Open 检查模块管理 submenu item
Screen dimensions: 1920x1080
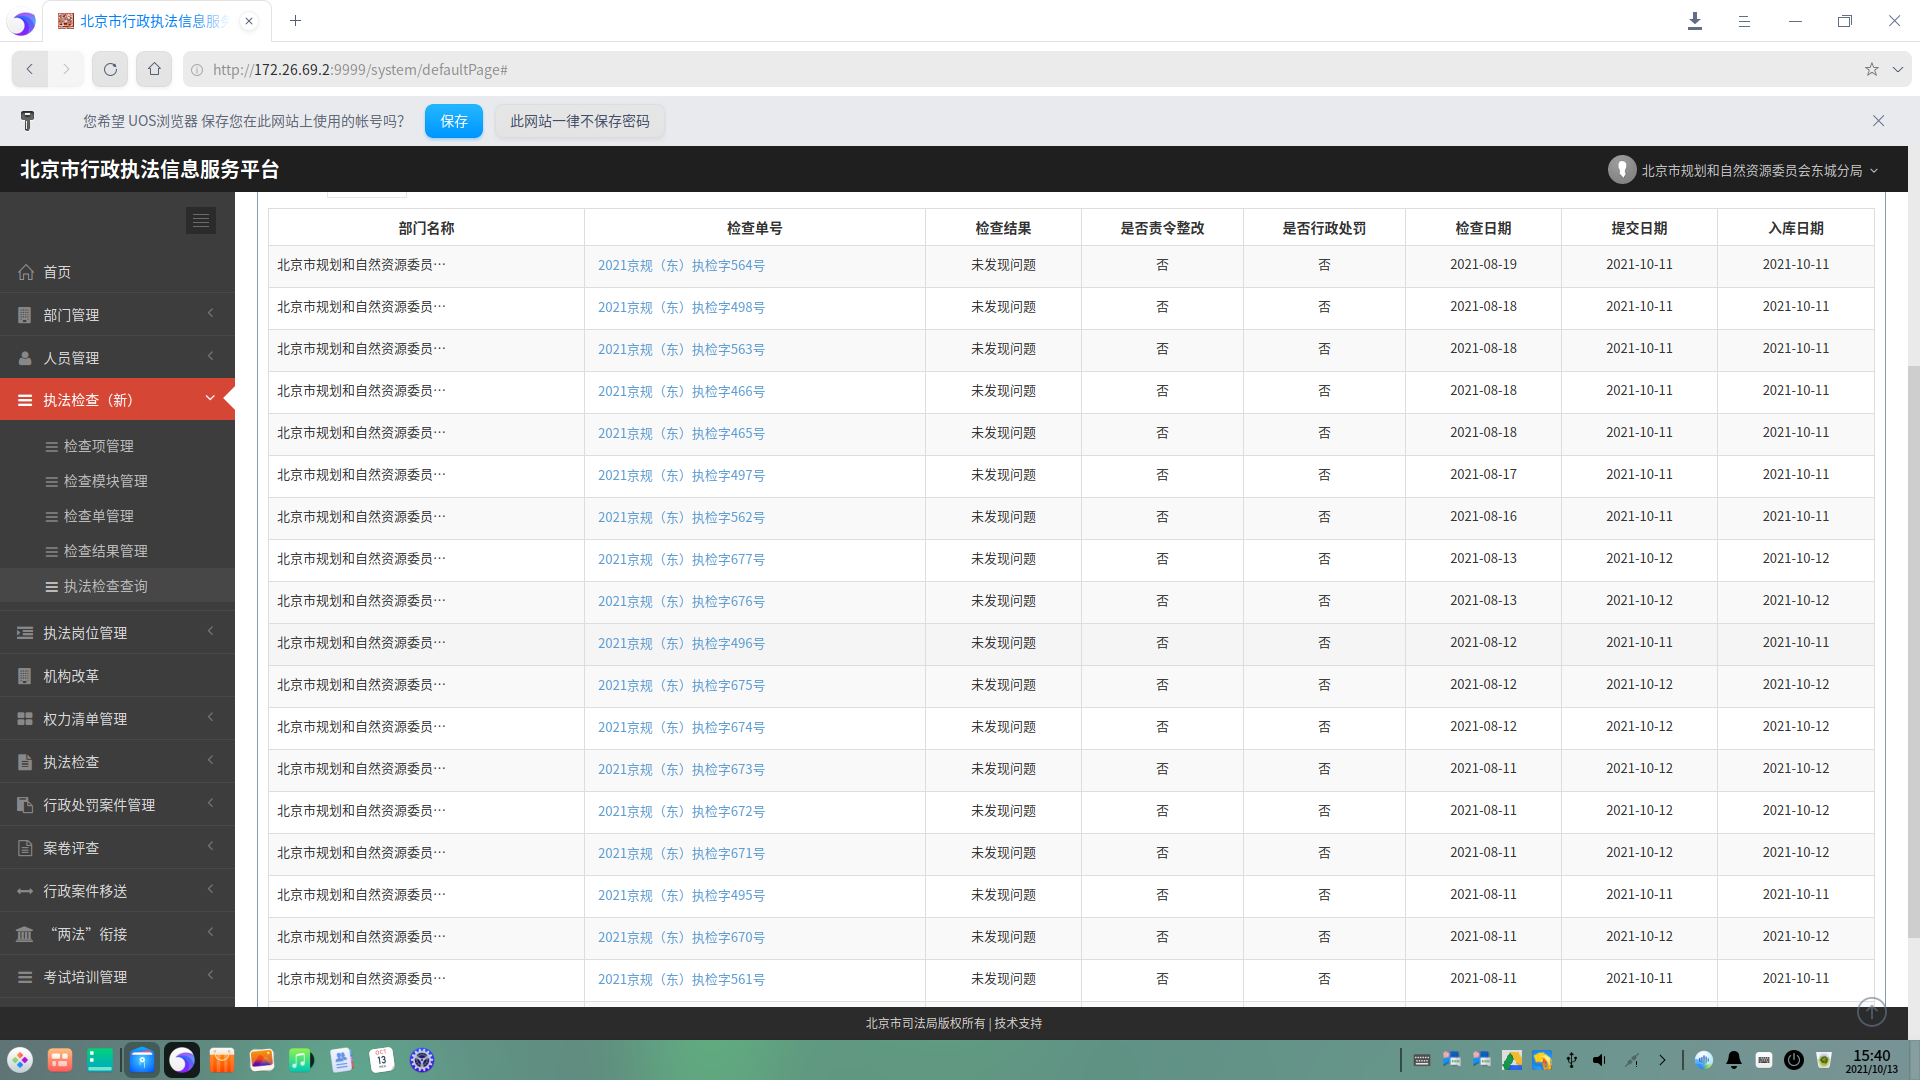[x=105, y=481]
